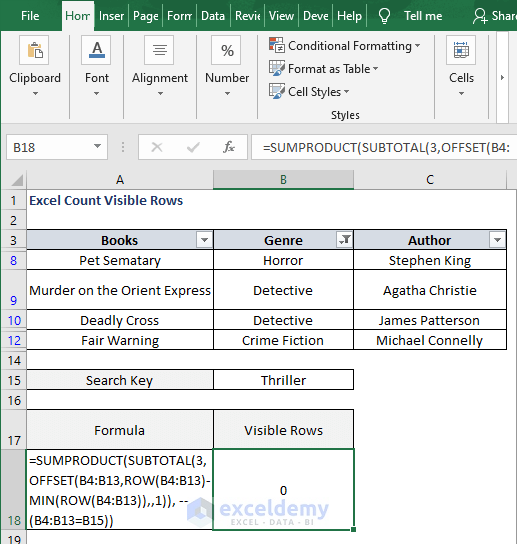517x544 pixels.
Task: Open the File tab
Action: [30, 16]
